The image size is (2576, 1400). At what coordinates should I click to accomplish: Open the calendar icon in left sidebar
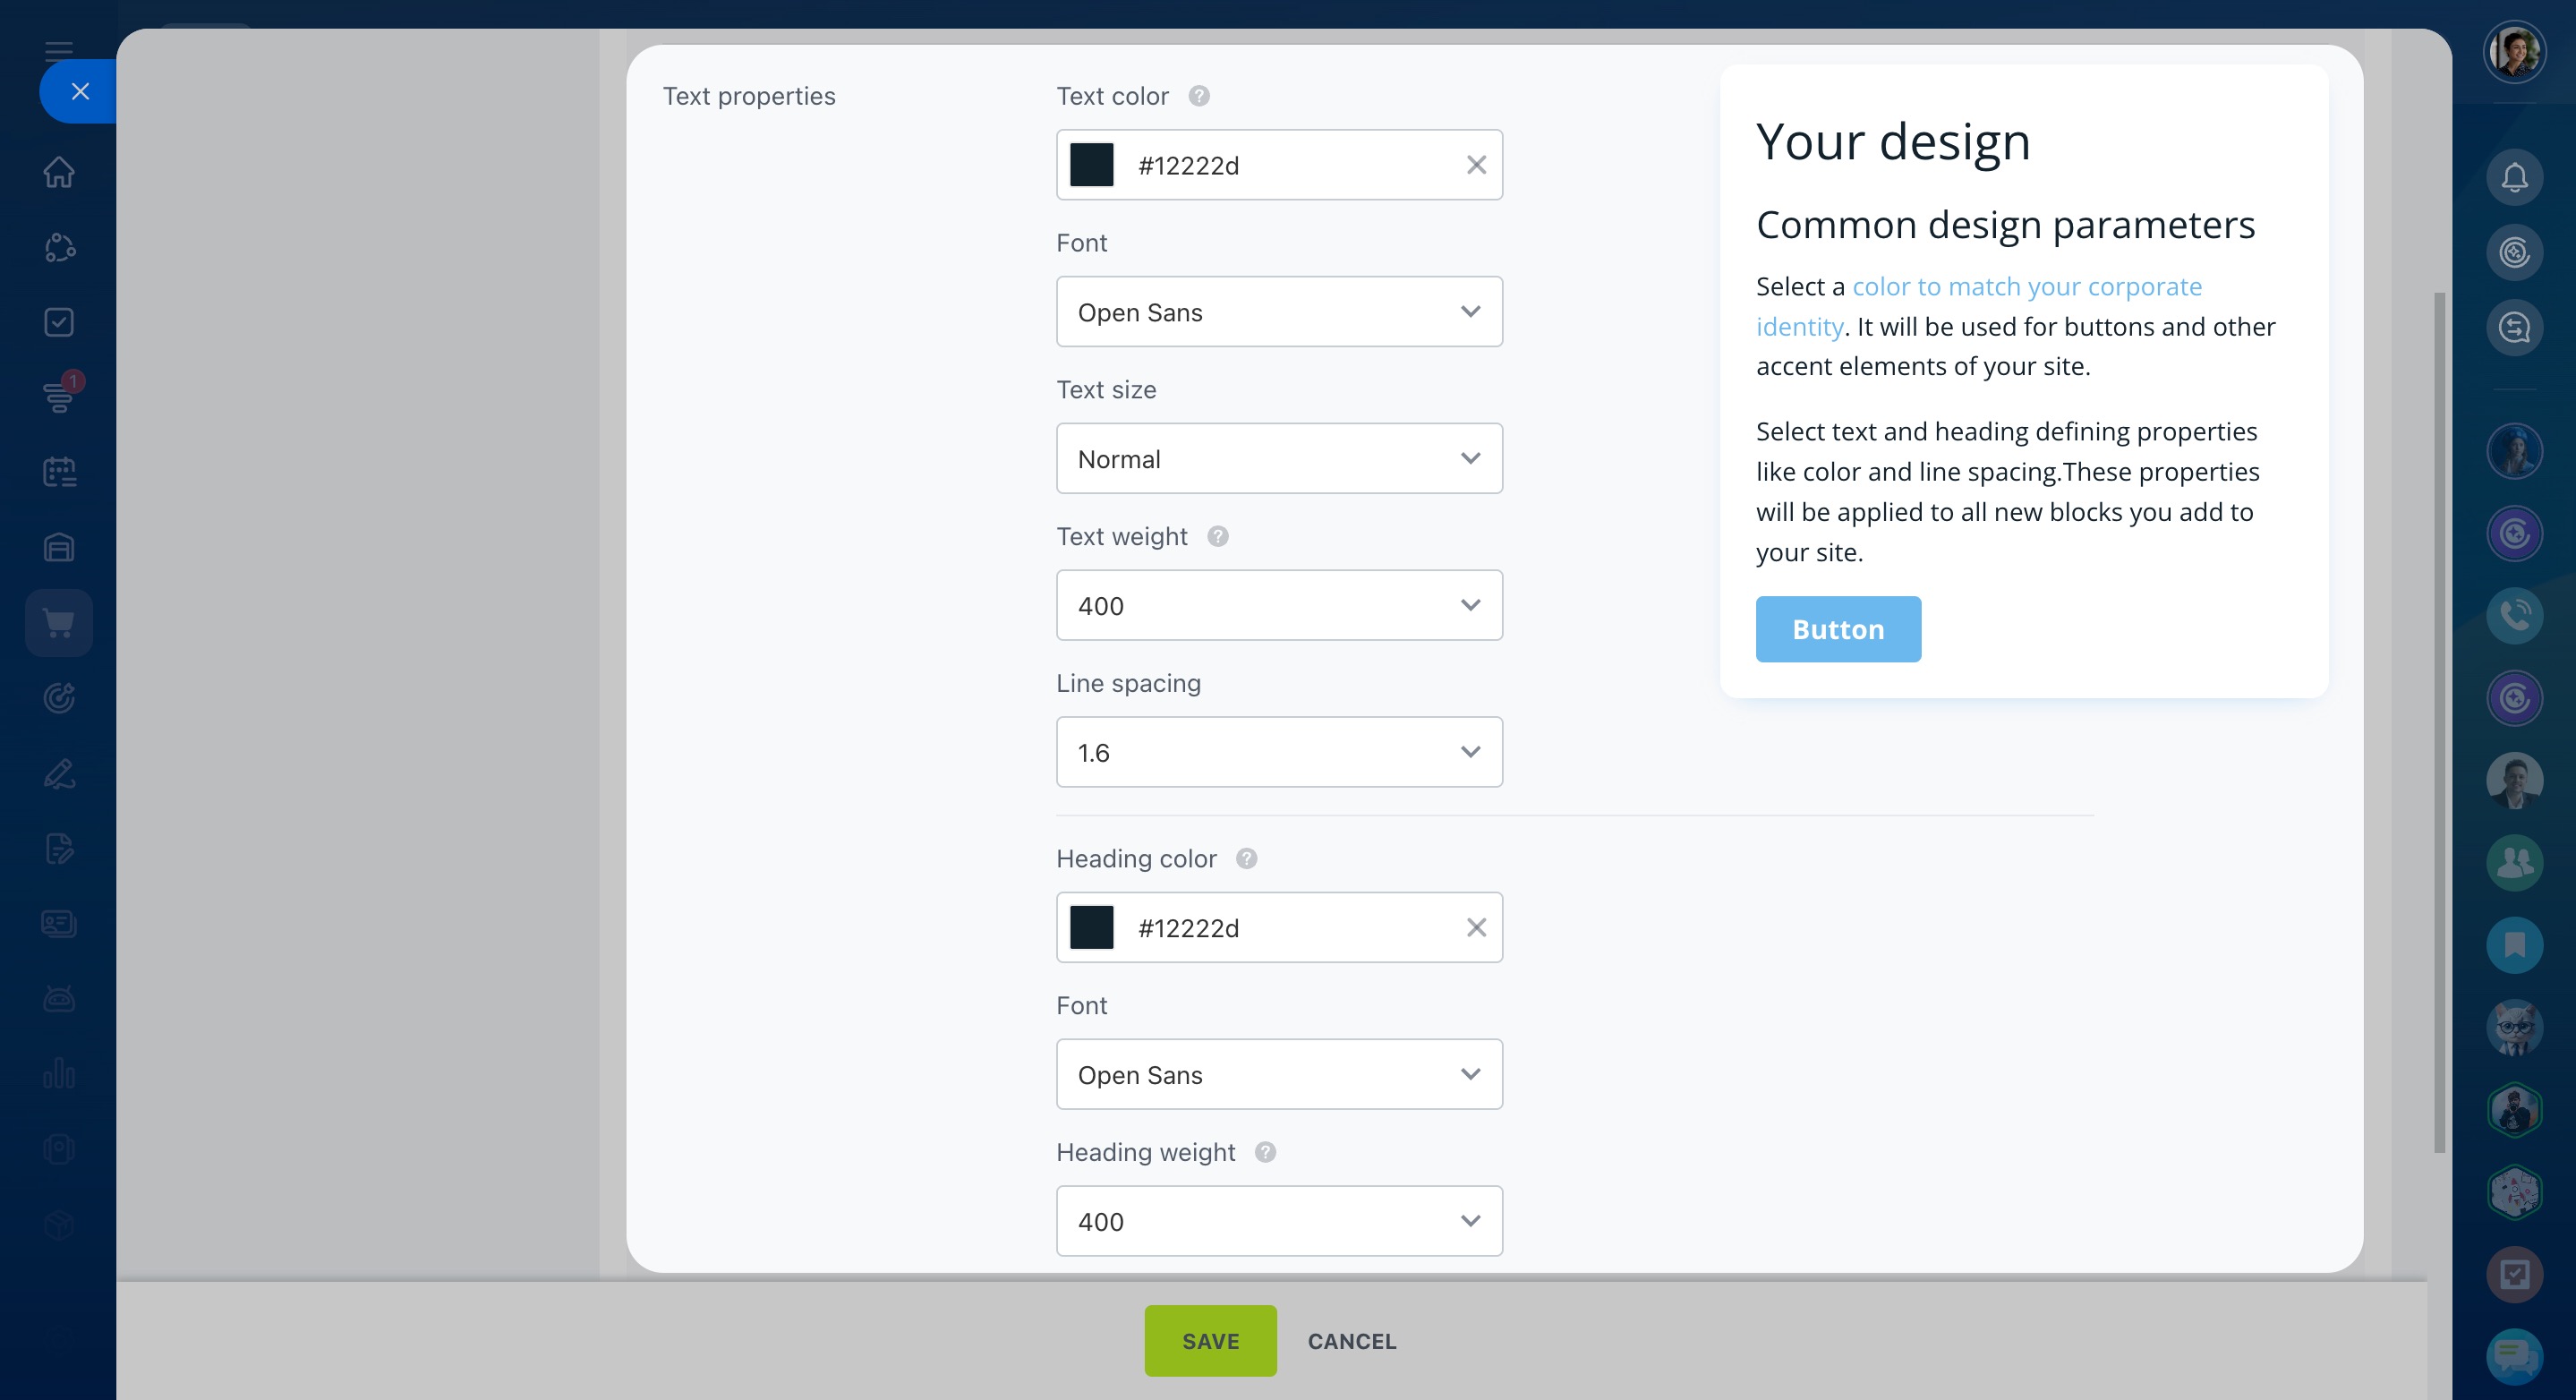59,472
